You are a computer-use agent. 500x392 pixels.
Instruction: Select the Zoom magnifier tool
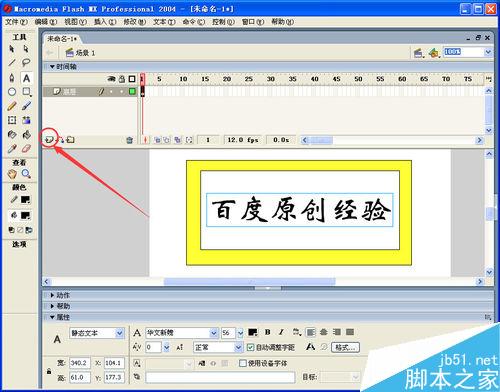pos(26,174)
